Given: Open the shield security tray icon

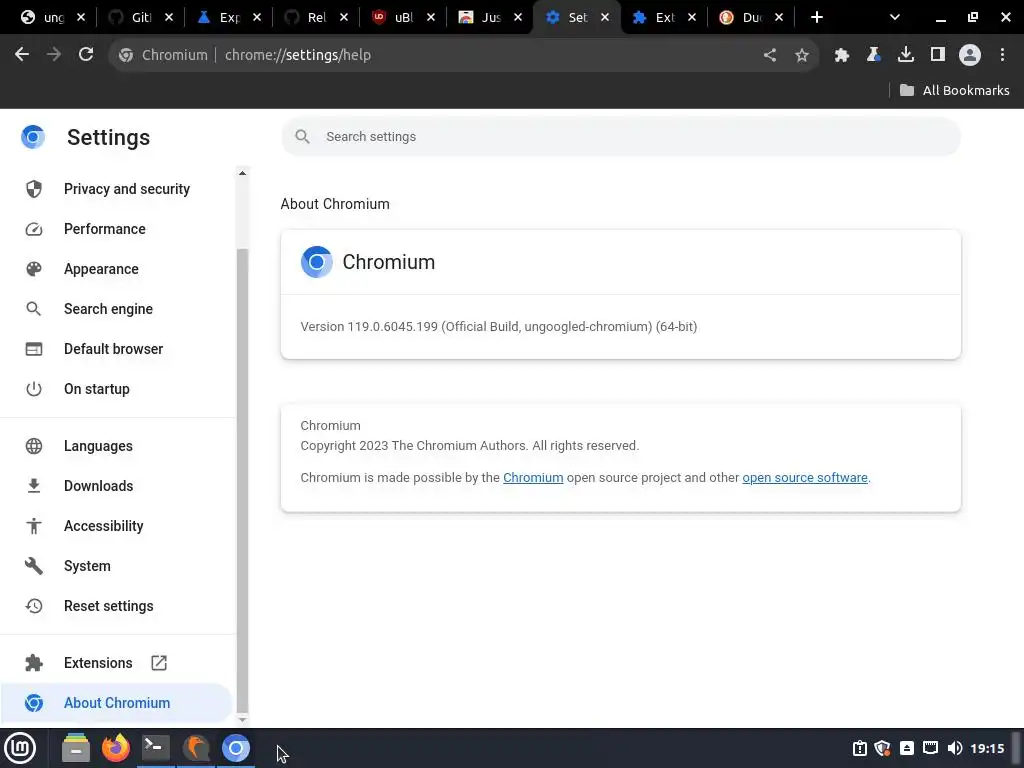Looking at the screenshot, I should (x=882, y=748).
